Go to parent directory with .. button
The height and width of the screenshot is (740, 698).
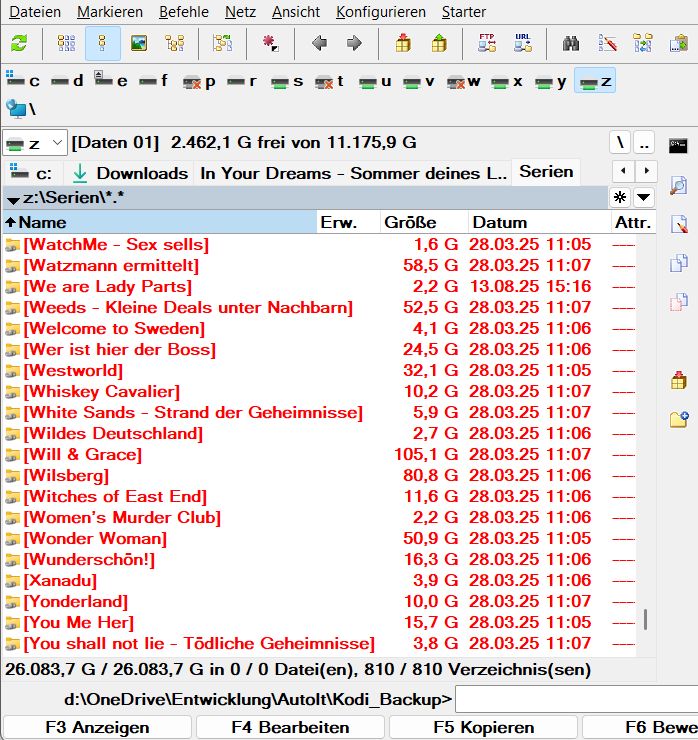point(644,143)
